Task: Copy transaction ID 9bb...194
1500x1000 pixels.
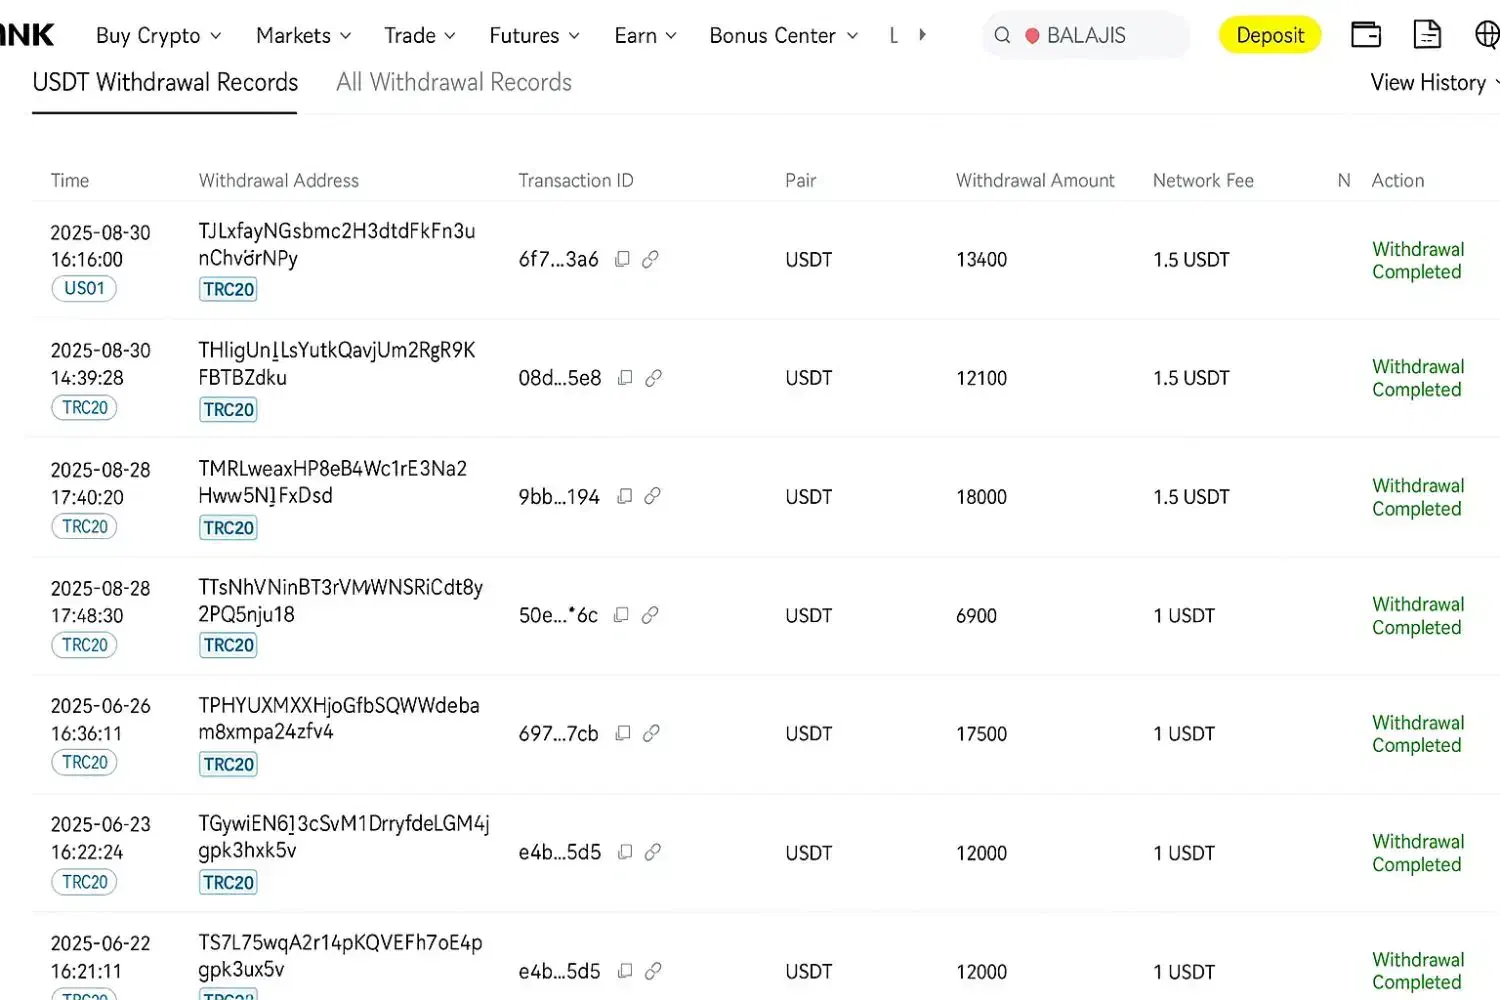Action: point(625,496)
